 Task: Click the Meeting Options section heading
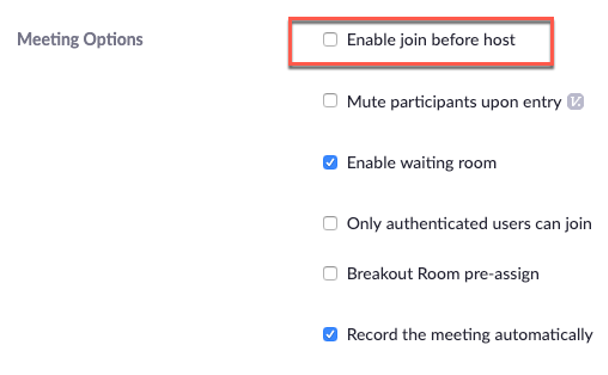[80, 40]
